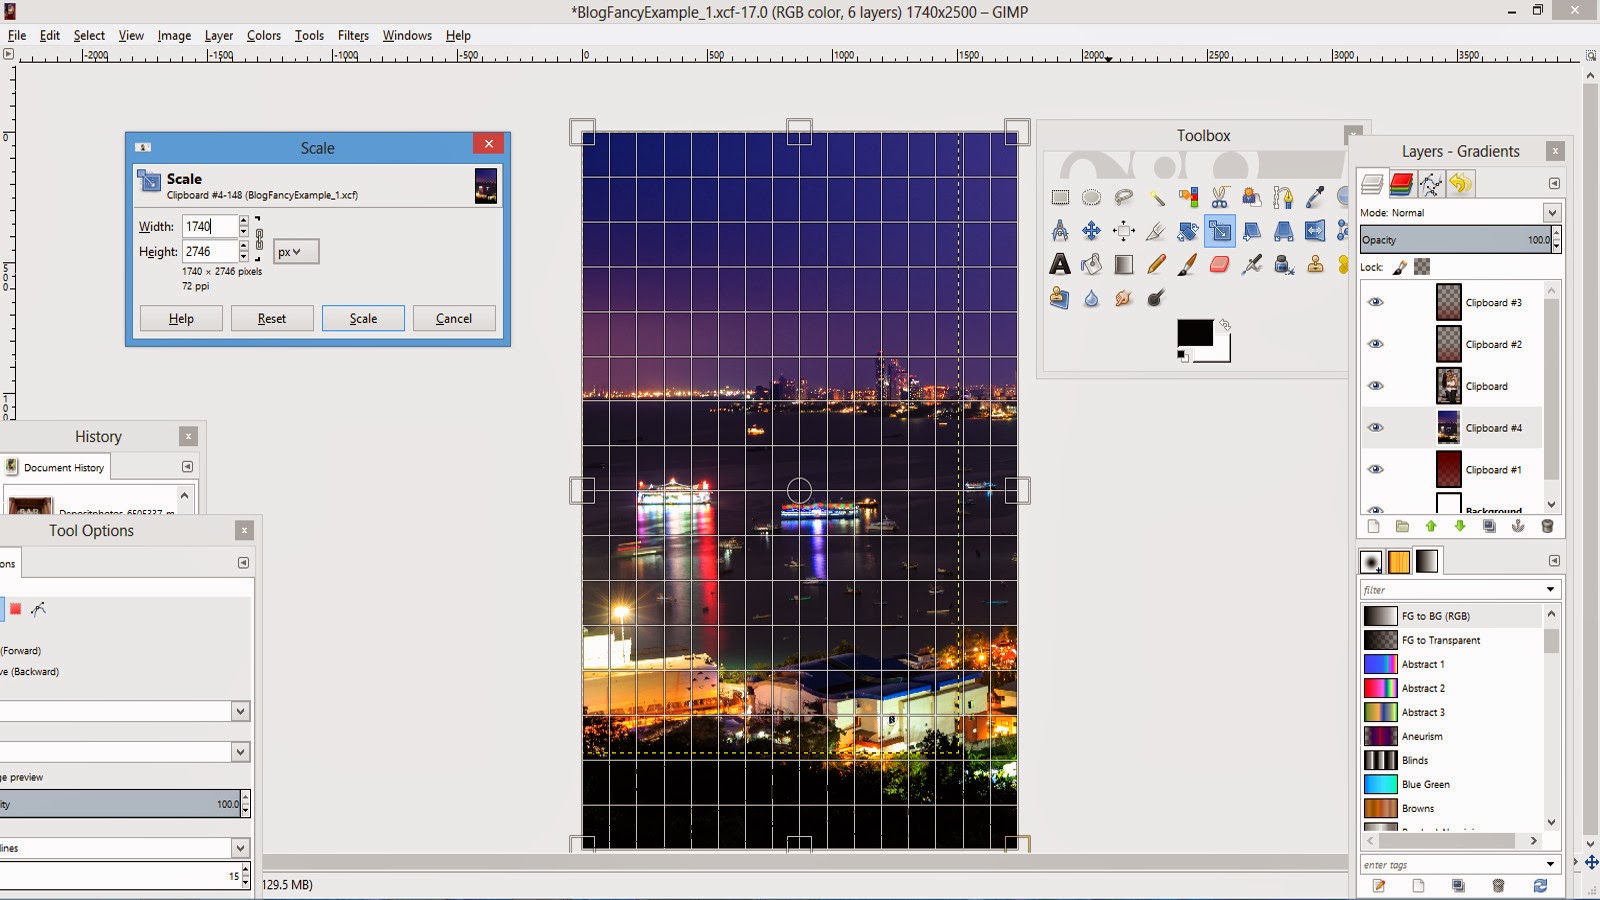Screen dimensions: 1600x900
Task: Open the px units dropdown in Scale dialog
Action: [x=296, y=252]
